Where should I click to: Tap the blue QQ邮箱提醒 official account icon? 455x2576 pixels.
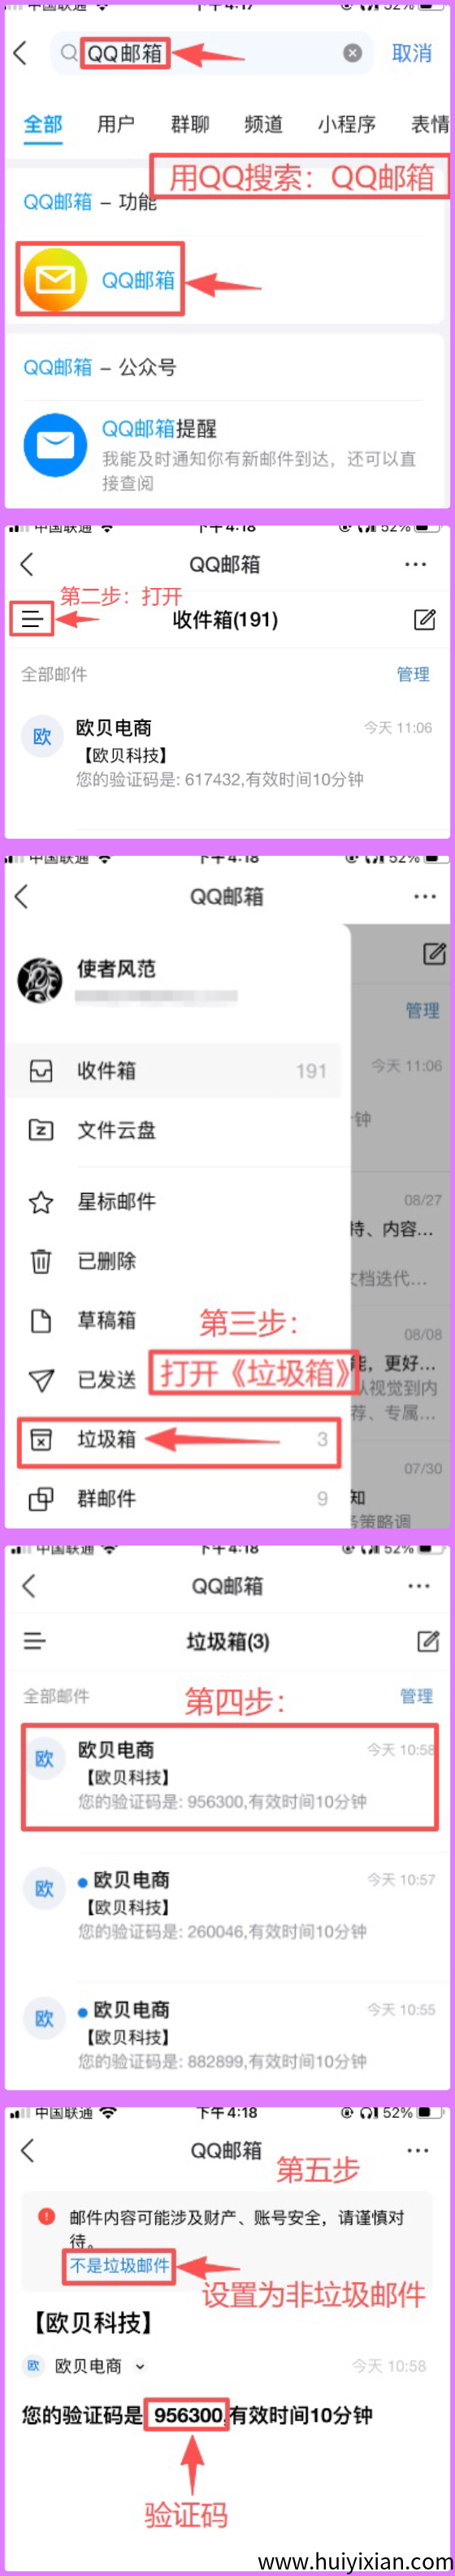[x=55, y=444]
